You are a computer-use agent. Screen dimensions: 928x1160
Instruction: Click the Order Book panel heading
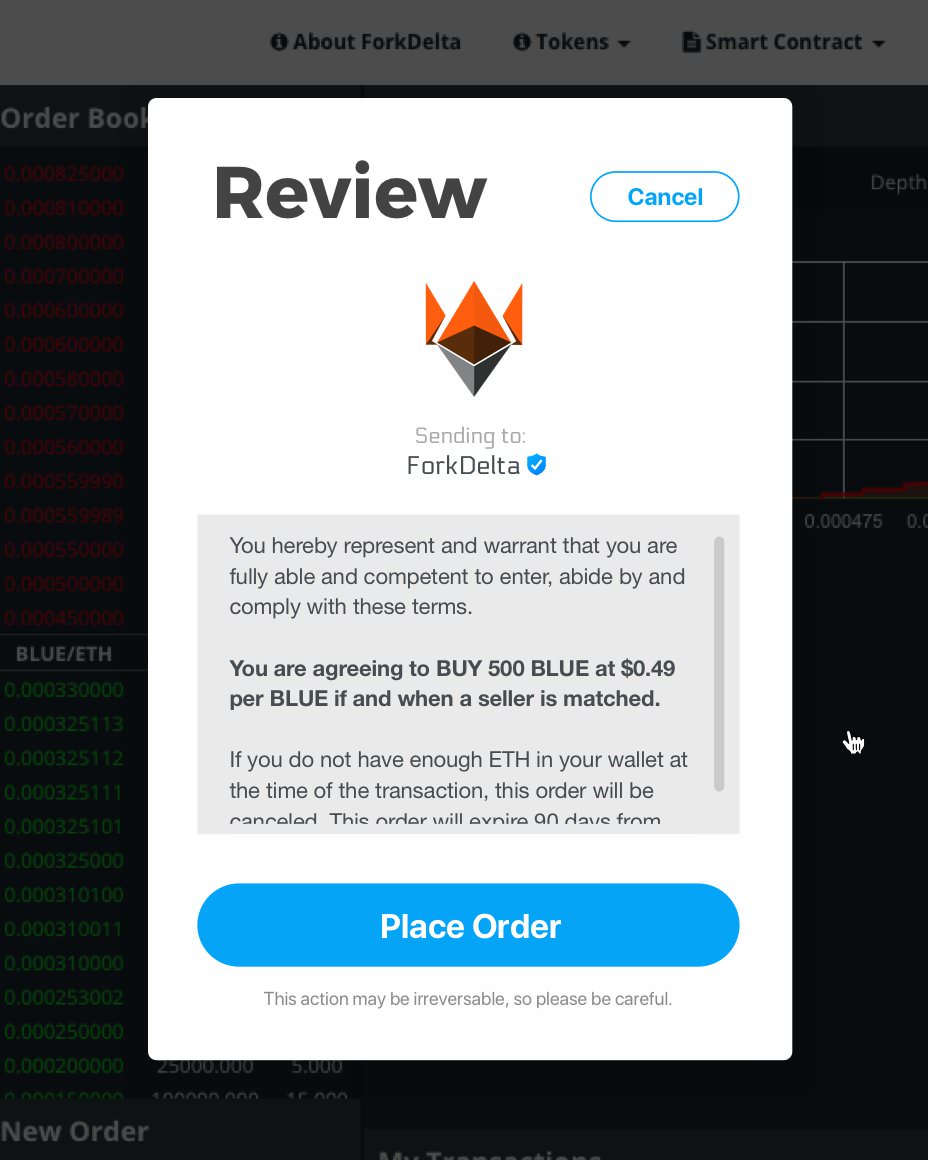(x=74, y=118)
